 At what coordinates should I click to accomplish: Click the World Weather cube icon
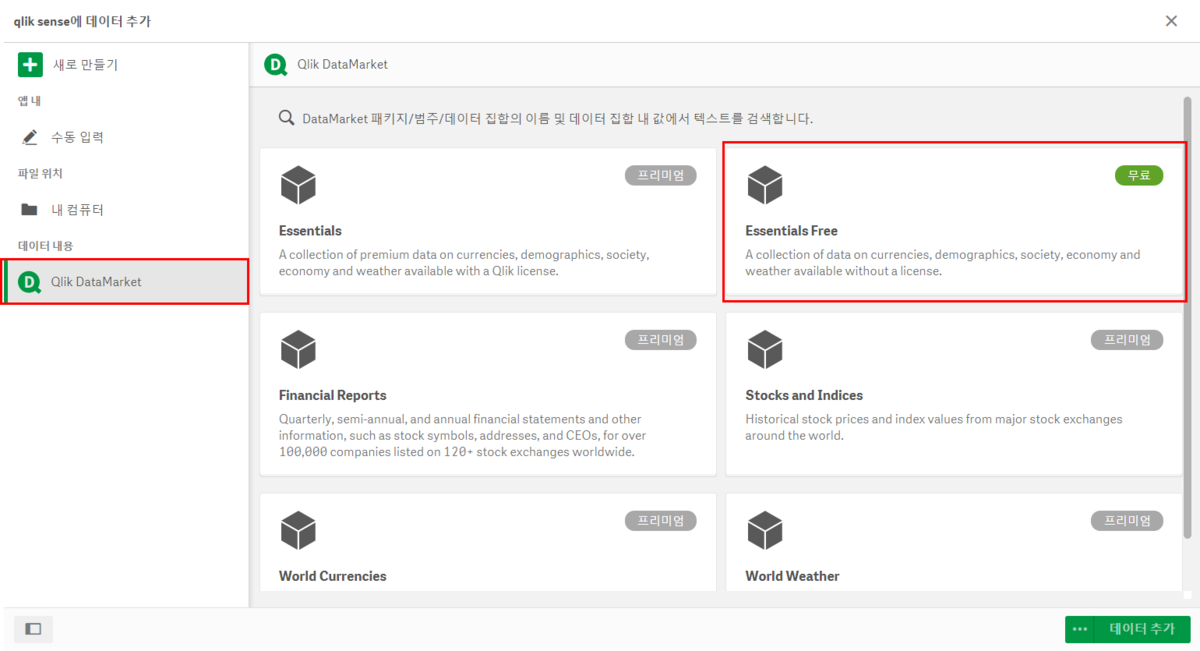(764, 530)
